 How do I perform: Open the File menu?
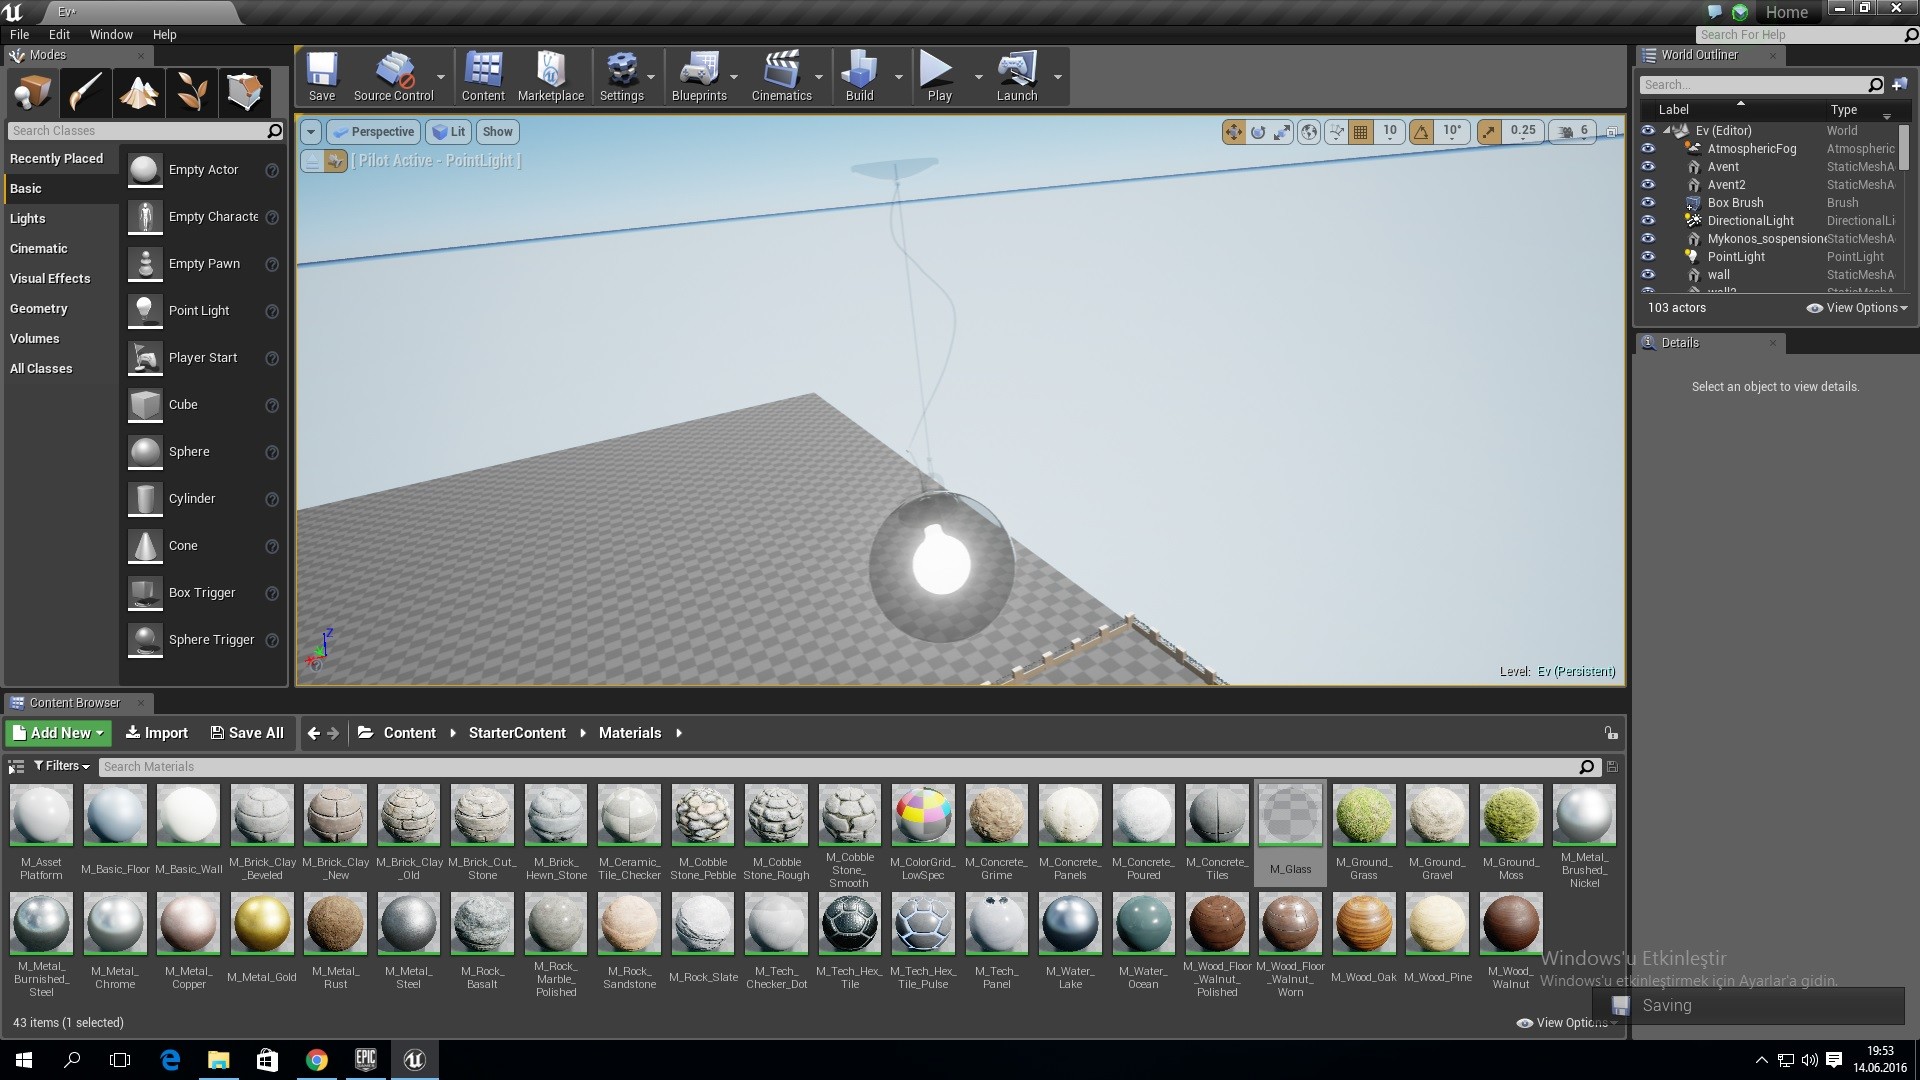tap(19, 34)
